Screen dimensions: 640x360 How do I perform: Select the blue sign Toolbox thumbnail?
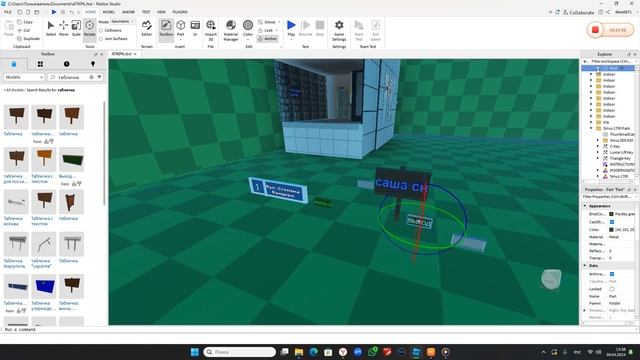pos(44,286)
